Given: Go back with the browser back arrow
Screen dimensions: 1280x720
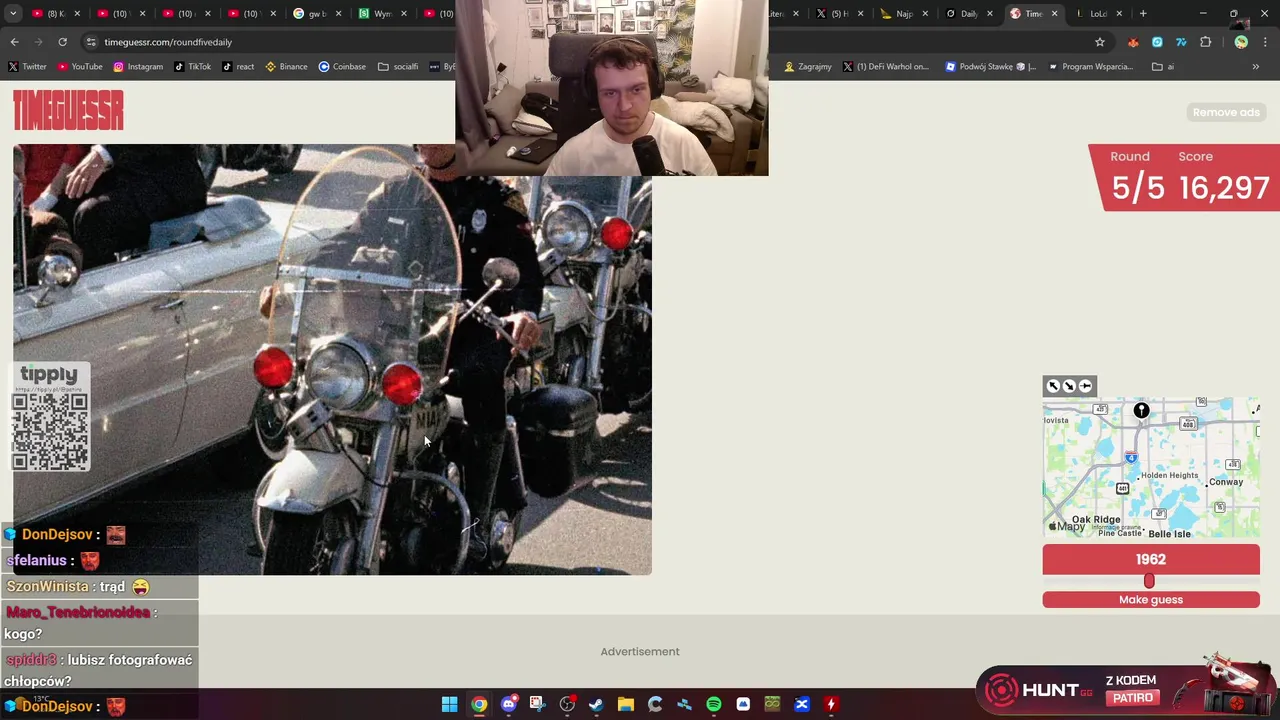Looking at the screenshot, I should 14,42.
